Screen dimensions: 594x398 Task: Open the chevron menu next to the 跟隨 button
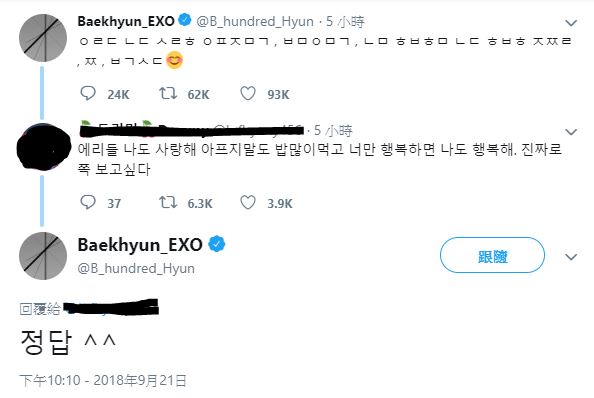coord(571,257)
